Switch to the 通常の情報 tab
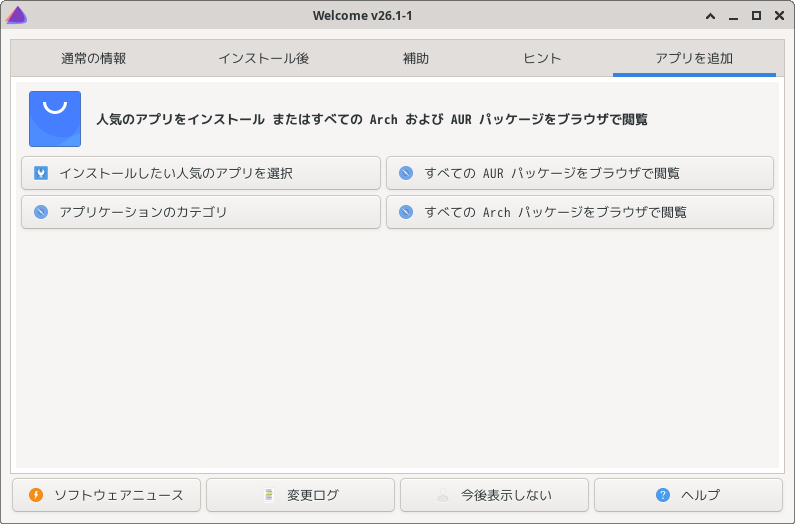This screenshot has width=795, height=524. point(94,58)
